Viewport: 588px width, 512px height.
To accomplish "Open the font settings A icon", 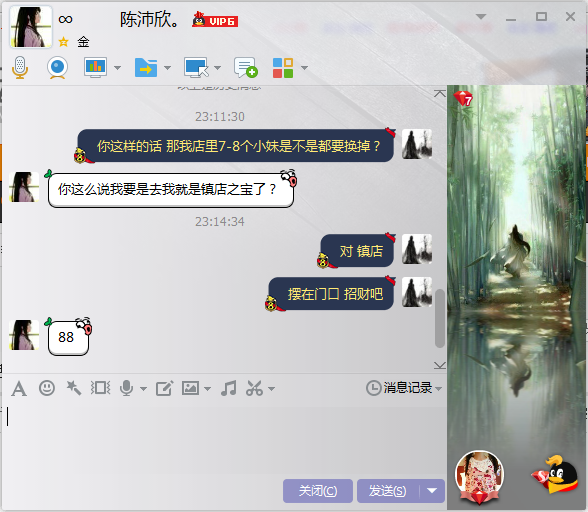I will click(x=19, y=389).
